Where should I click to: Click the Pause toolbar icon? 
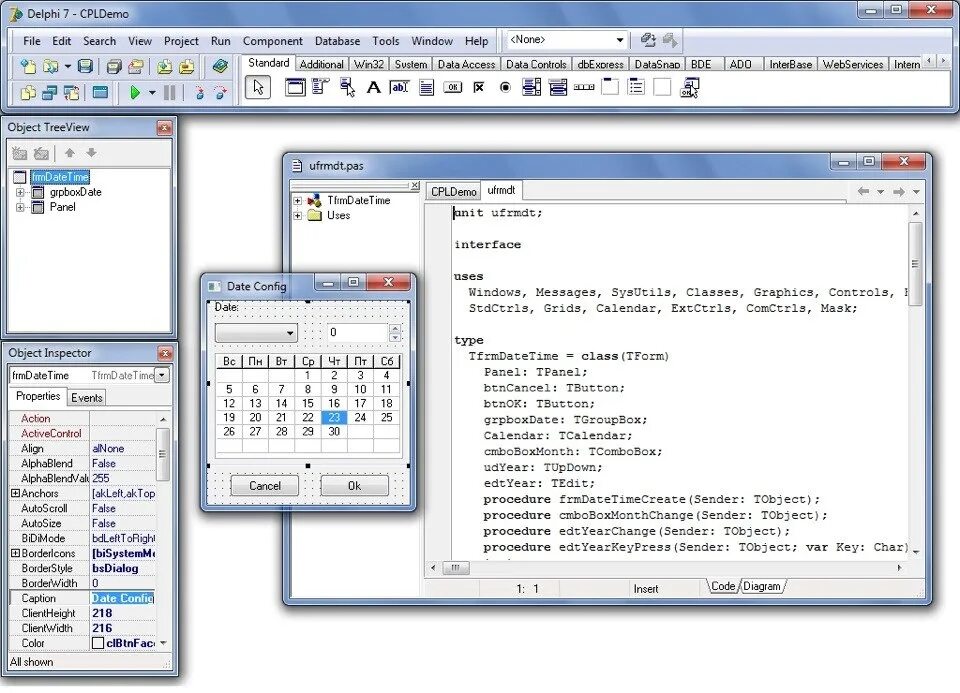170,93
